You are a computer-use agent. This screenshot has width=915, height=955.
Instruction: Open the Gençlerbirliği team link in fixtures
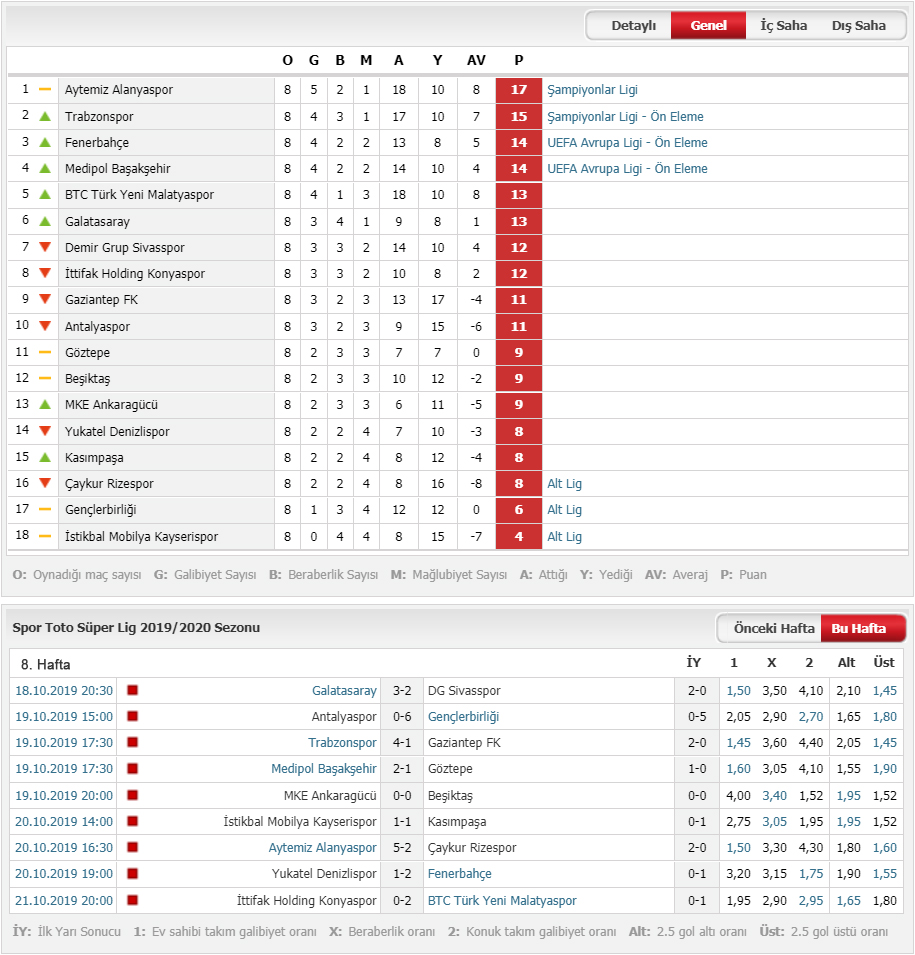(463, 717)
